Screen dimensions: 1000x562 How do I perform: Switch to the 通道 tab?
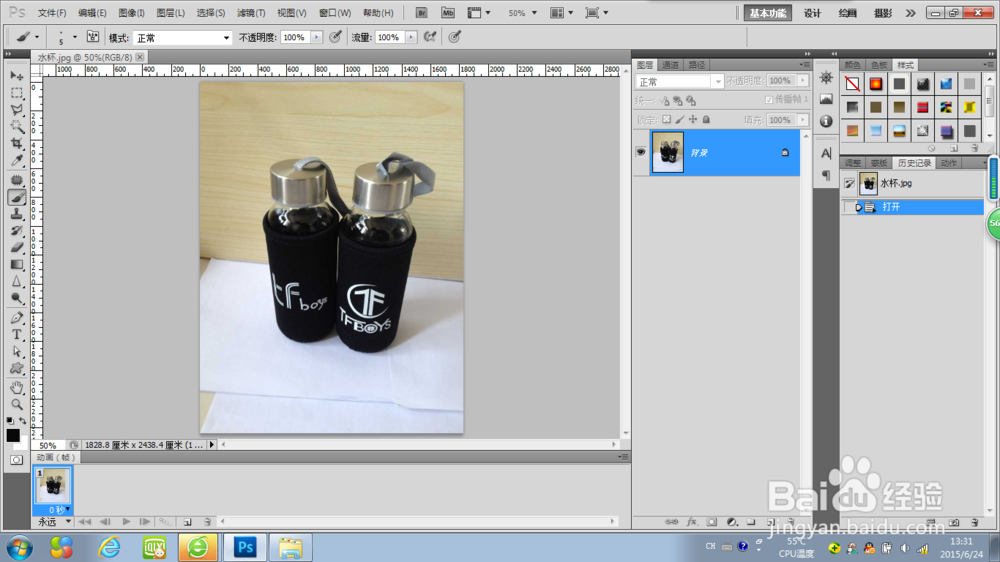[x=670, y=65]
